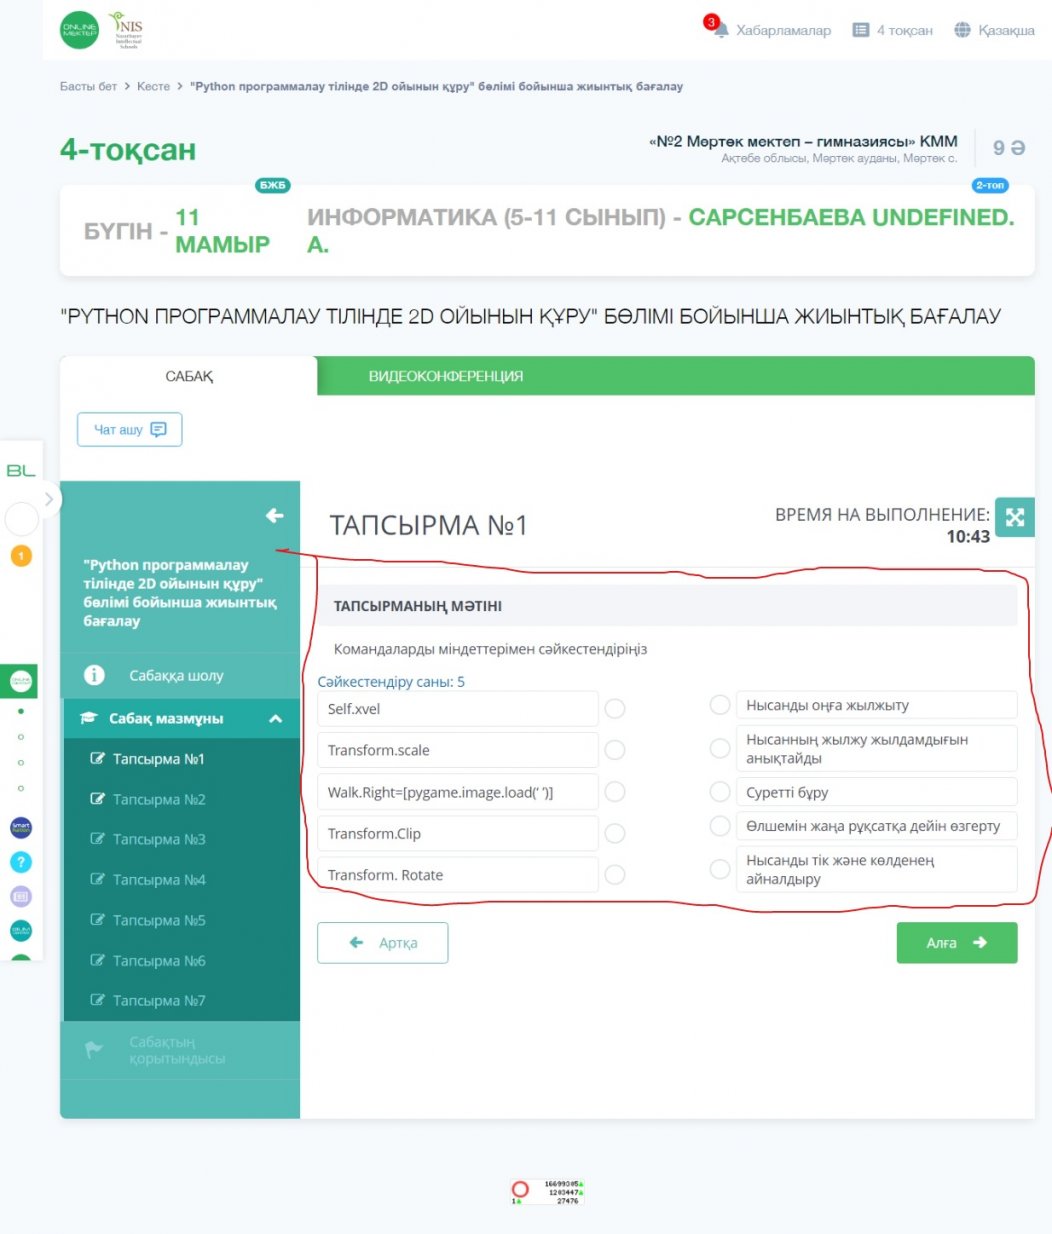Viewport: 1052px width, 1234px height.
Task: Click the globe language icon for Қазақша
Action: pos(962,30)
